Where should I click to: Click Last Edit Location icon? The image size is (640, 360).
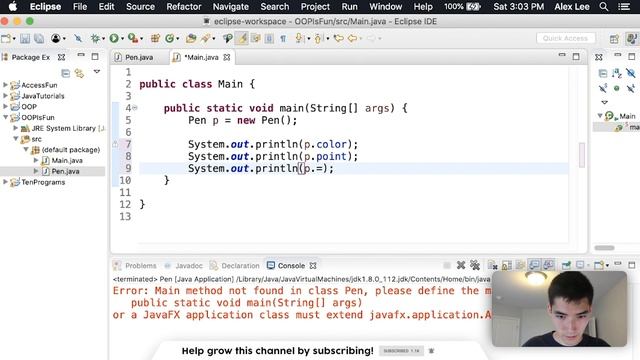coord(338,38)
